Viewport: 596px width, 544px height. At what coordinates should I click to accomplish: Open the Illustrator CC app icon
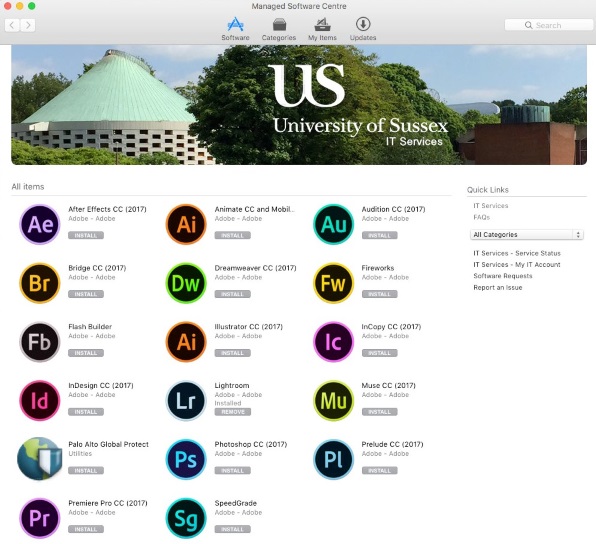click(x=186, y=342)
